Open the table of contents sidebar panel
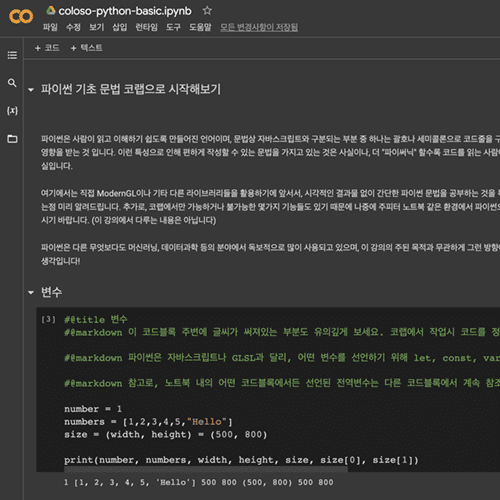Viewport: 500px width, 500px height. (12, 55)
